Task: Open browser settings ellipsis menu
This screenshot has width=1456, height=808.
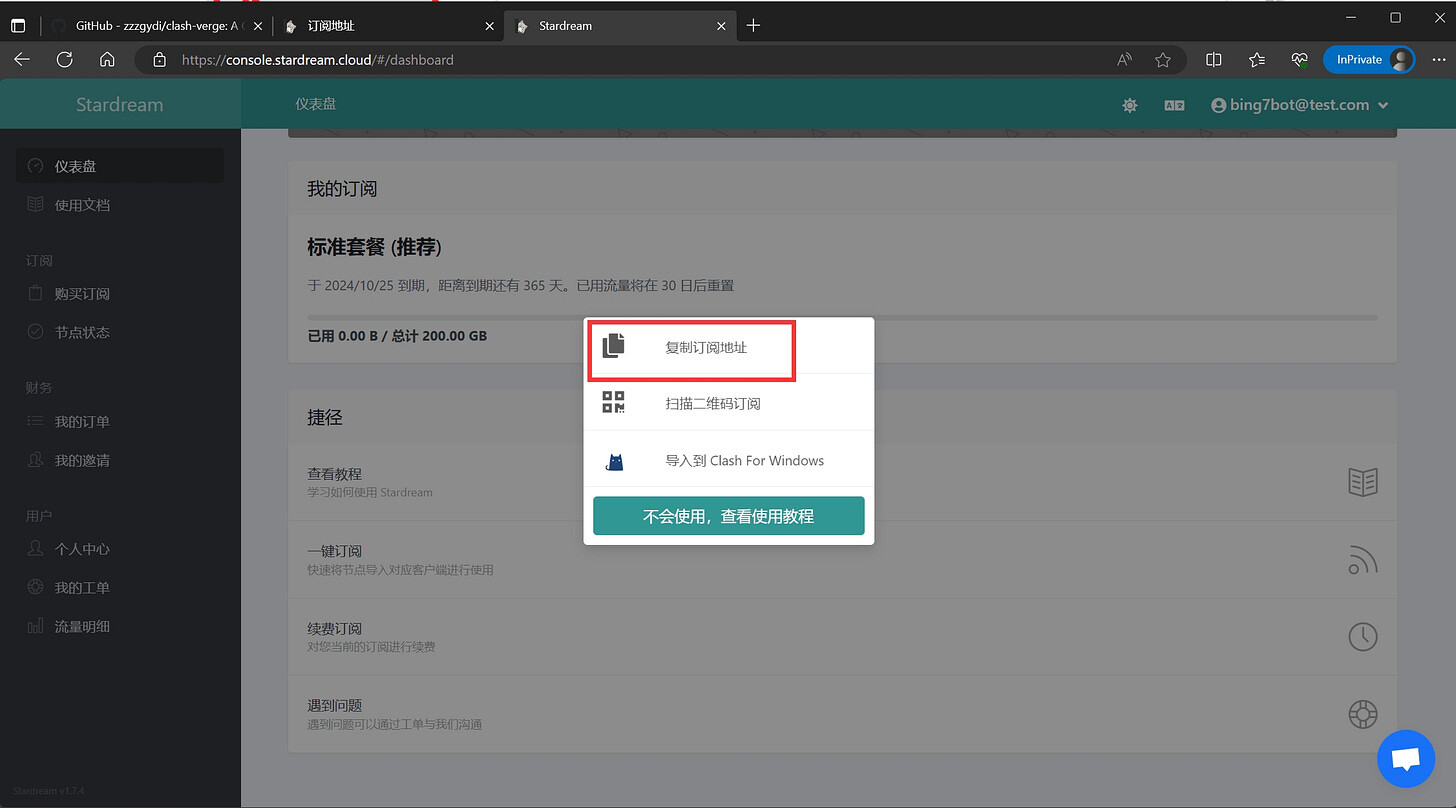Action: tap(1440, 60)
